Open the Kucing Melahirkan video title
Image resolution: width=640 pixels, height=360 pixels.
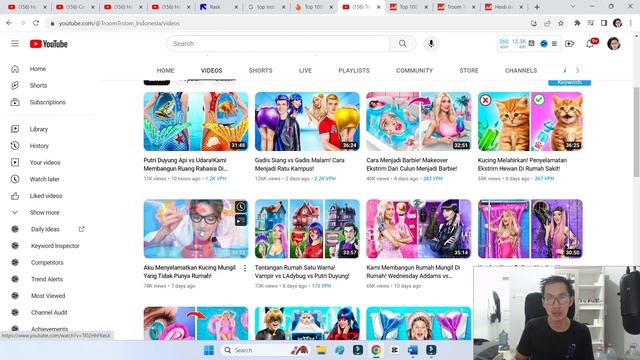(x=522, y=164)
